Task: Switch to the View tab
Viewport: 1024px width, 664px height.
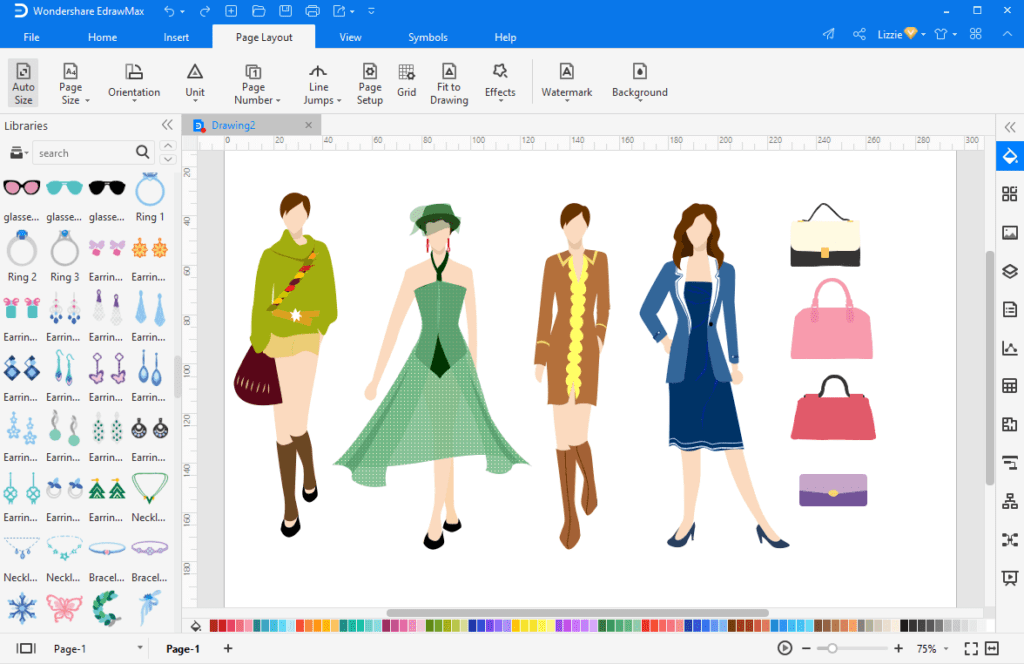Action: pyautogui.click(x=349, y=36)
